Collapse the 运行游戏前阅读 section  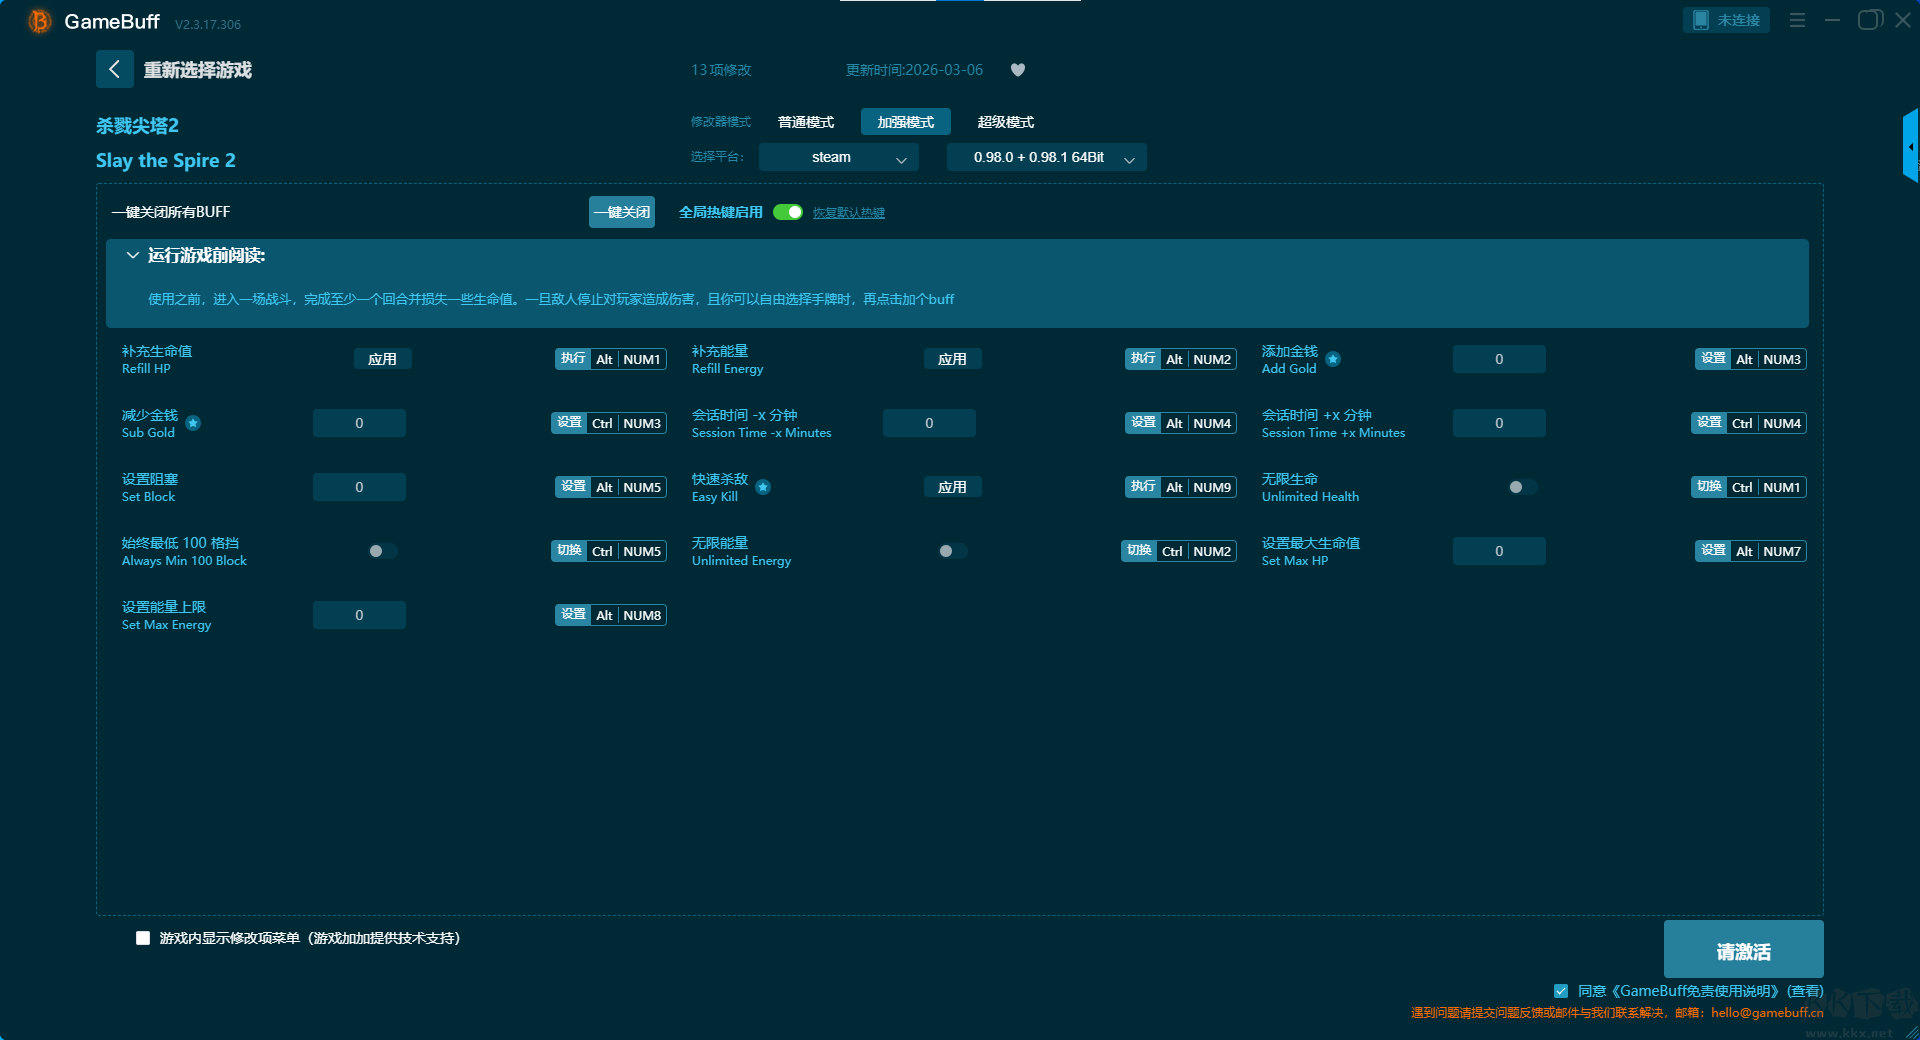132,256
